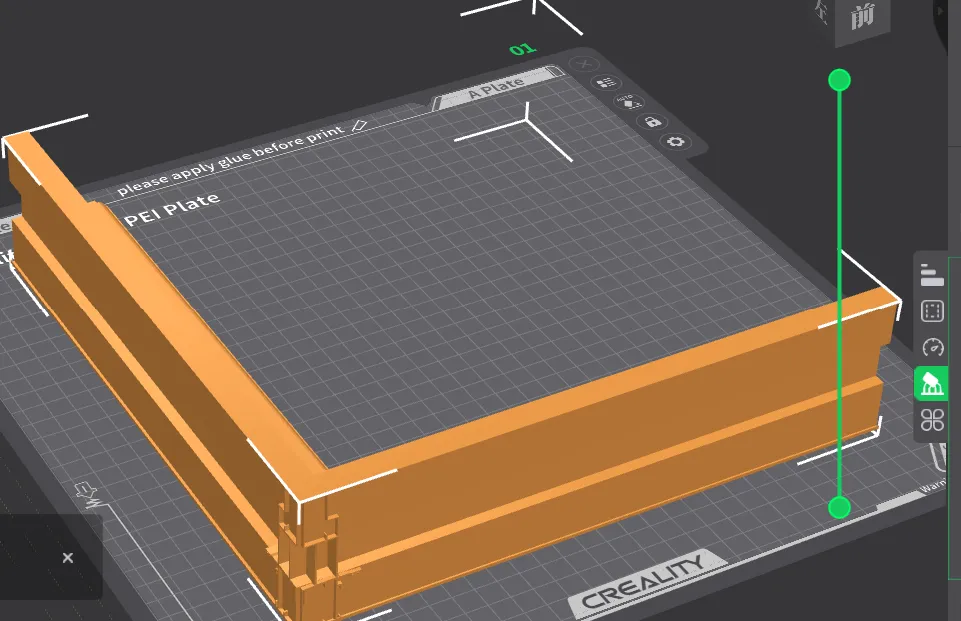Open the plate object list icon
This screenshot has width=961, height=621.
point(604,83)
